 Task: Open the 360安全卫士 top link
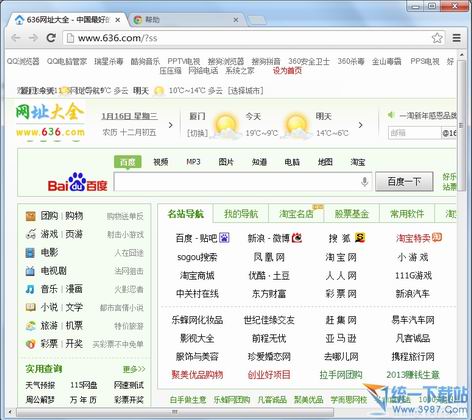pyautogui.click(x=309, y=61)
